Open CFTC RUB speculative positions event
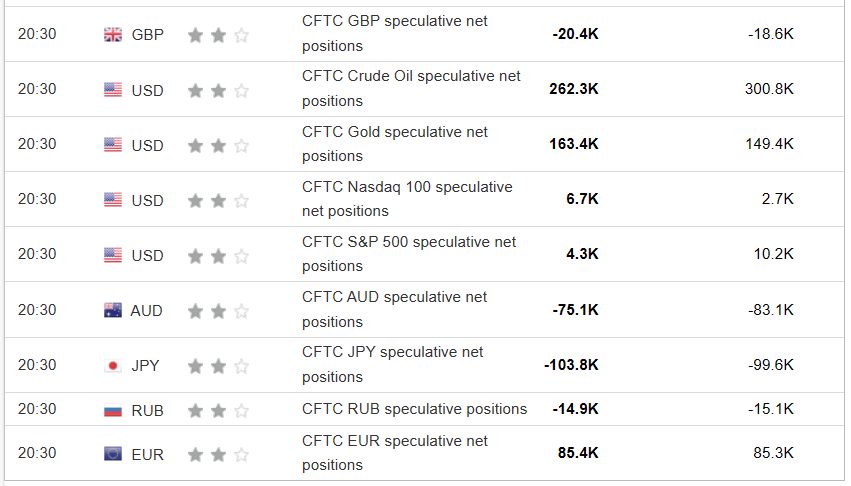This screenshot has width=851, height=486. pyautogui.click(x=414, y=409)
